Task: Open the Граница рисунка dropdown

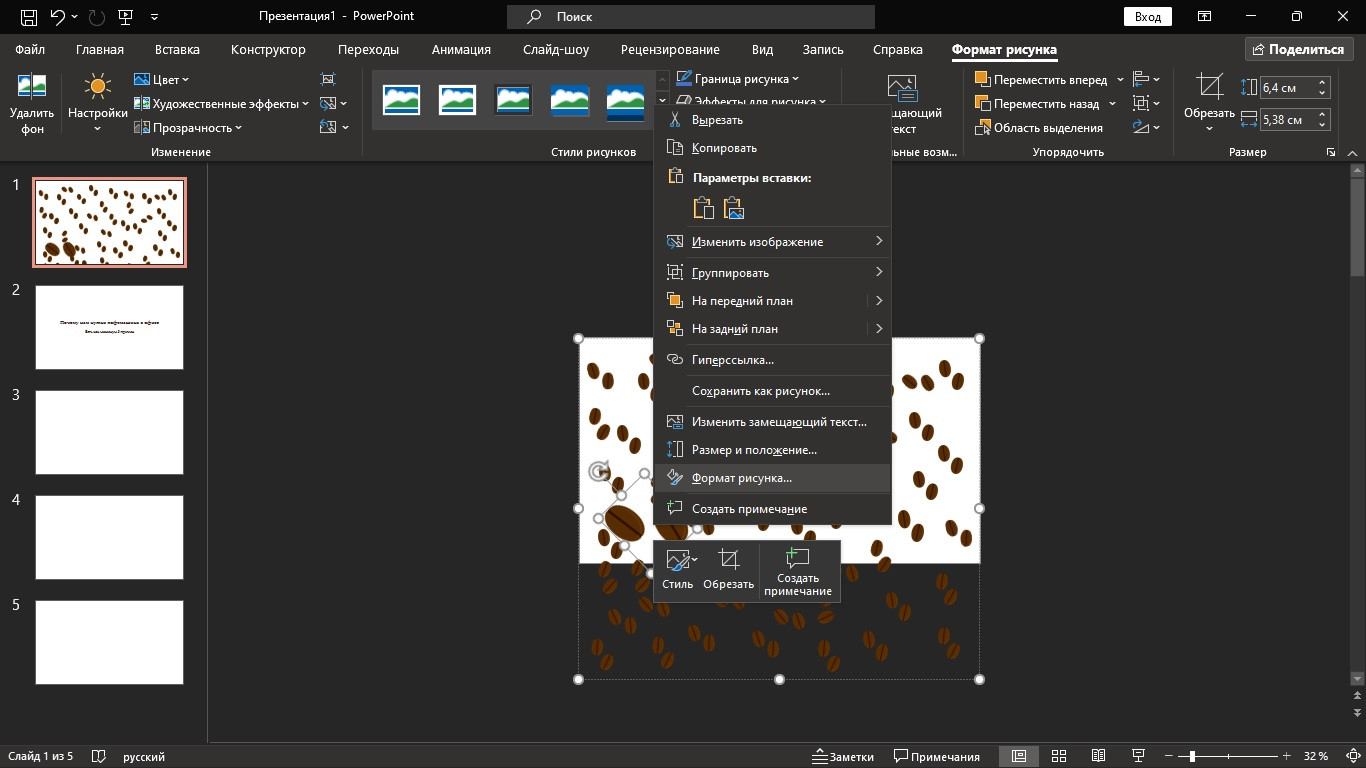Action: pos(738,78)
